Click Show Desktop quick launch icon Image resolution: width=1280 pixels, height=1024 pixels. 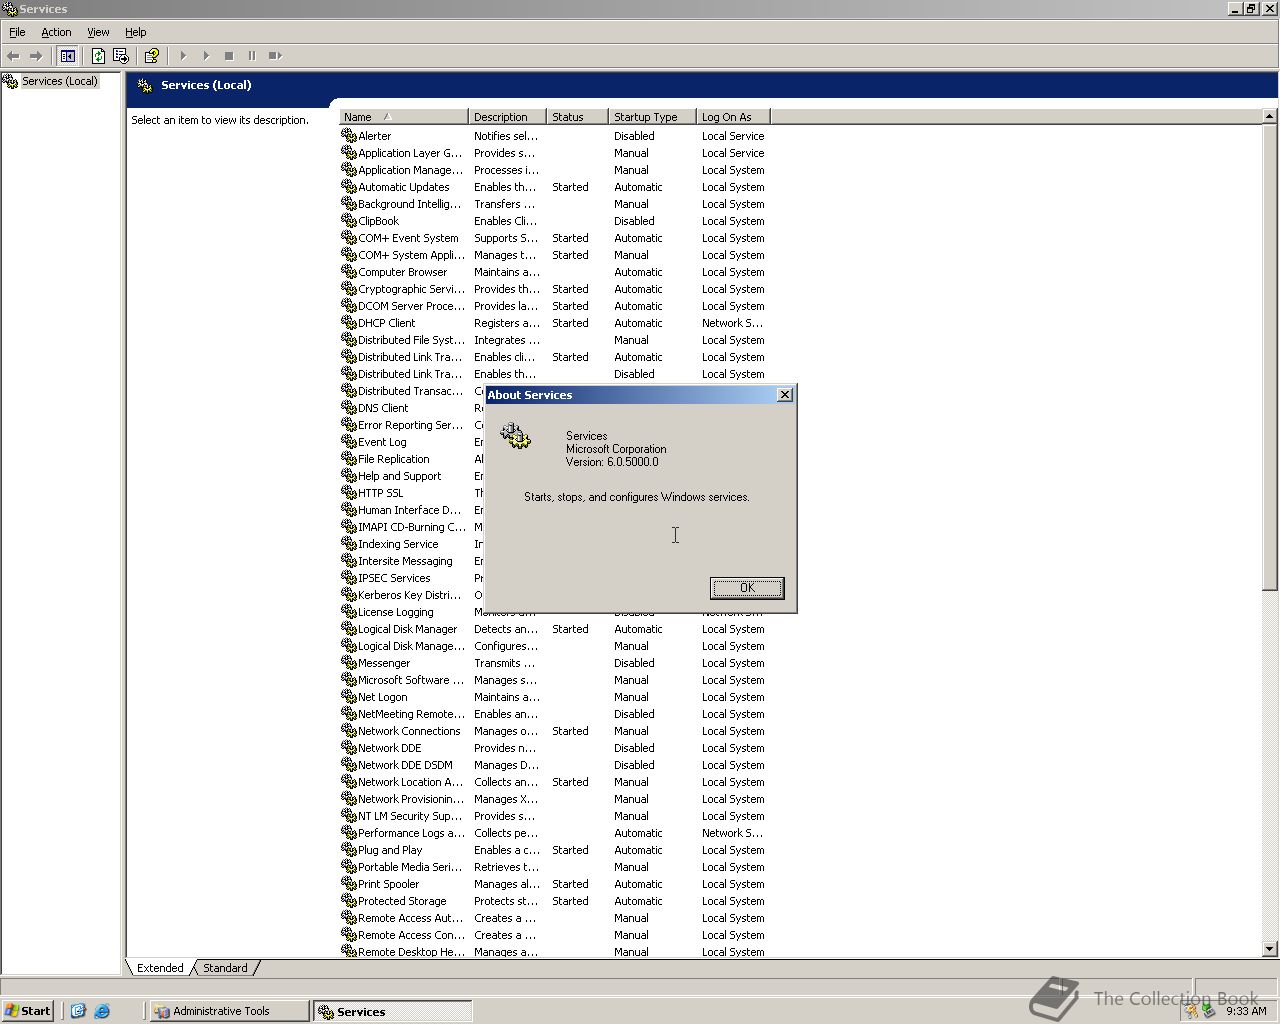pos(78,1011)
